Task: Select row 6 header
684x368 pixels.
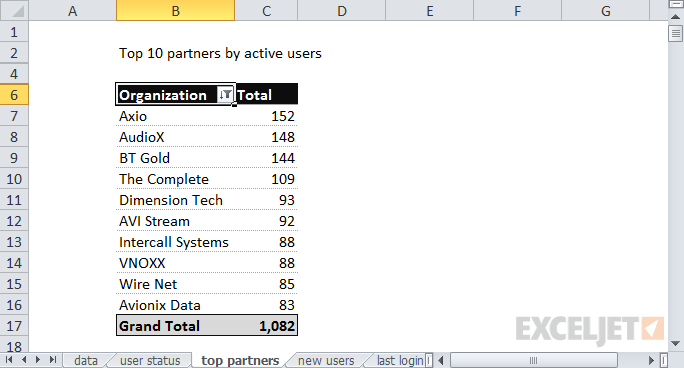Action: (14, 95)
